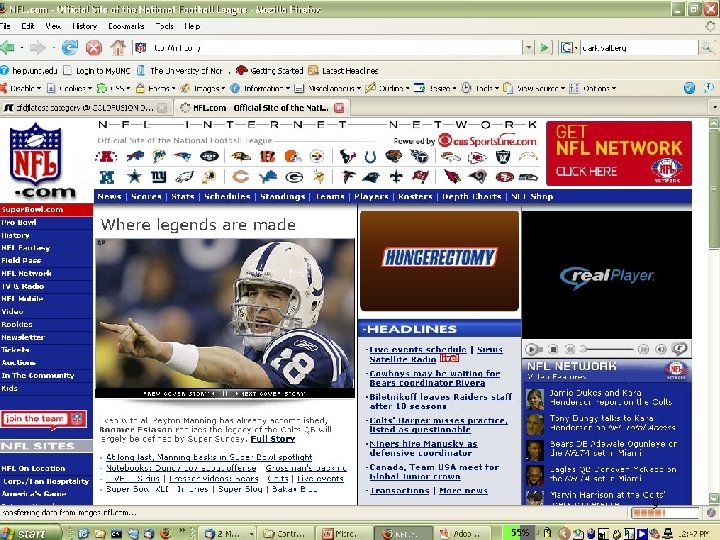This screenshot has height=540, width=720.
Task: Open the Standings navigation tab
Action: click(282, 197)
